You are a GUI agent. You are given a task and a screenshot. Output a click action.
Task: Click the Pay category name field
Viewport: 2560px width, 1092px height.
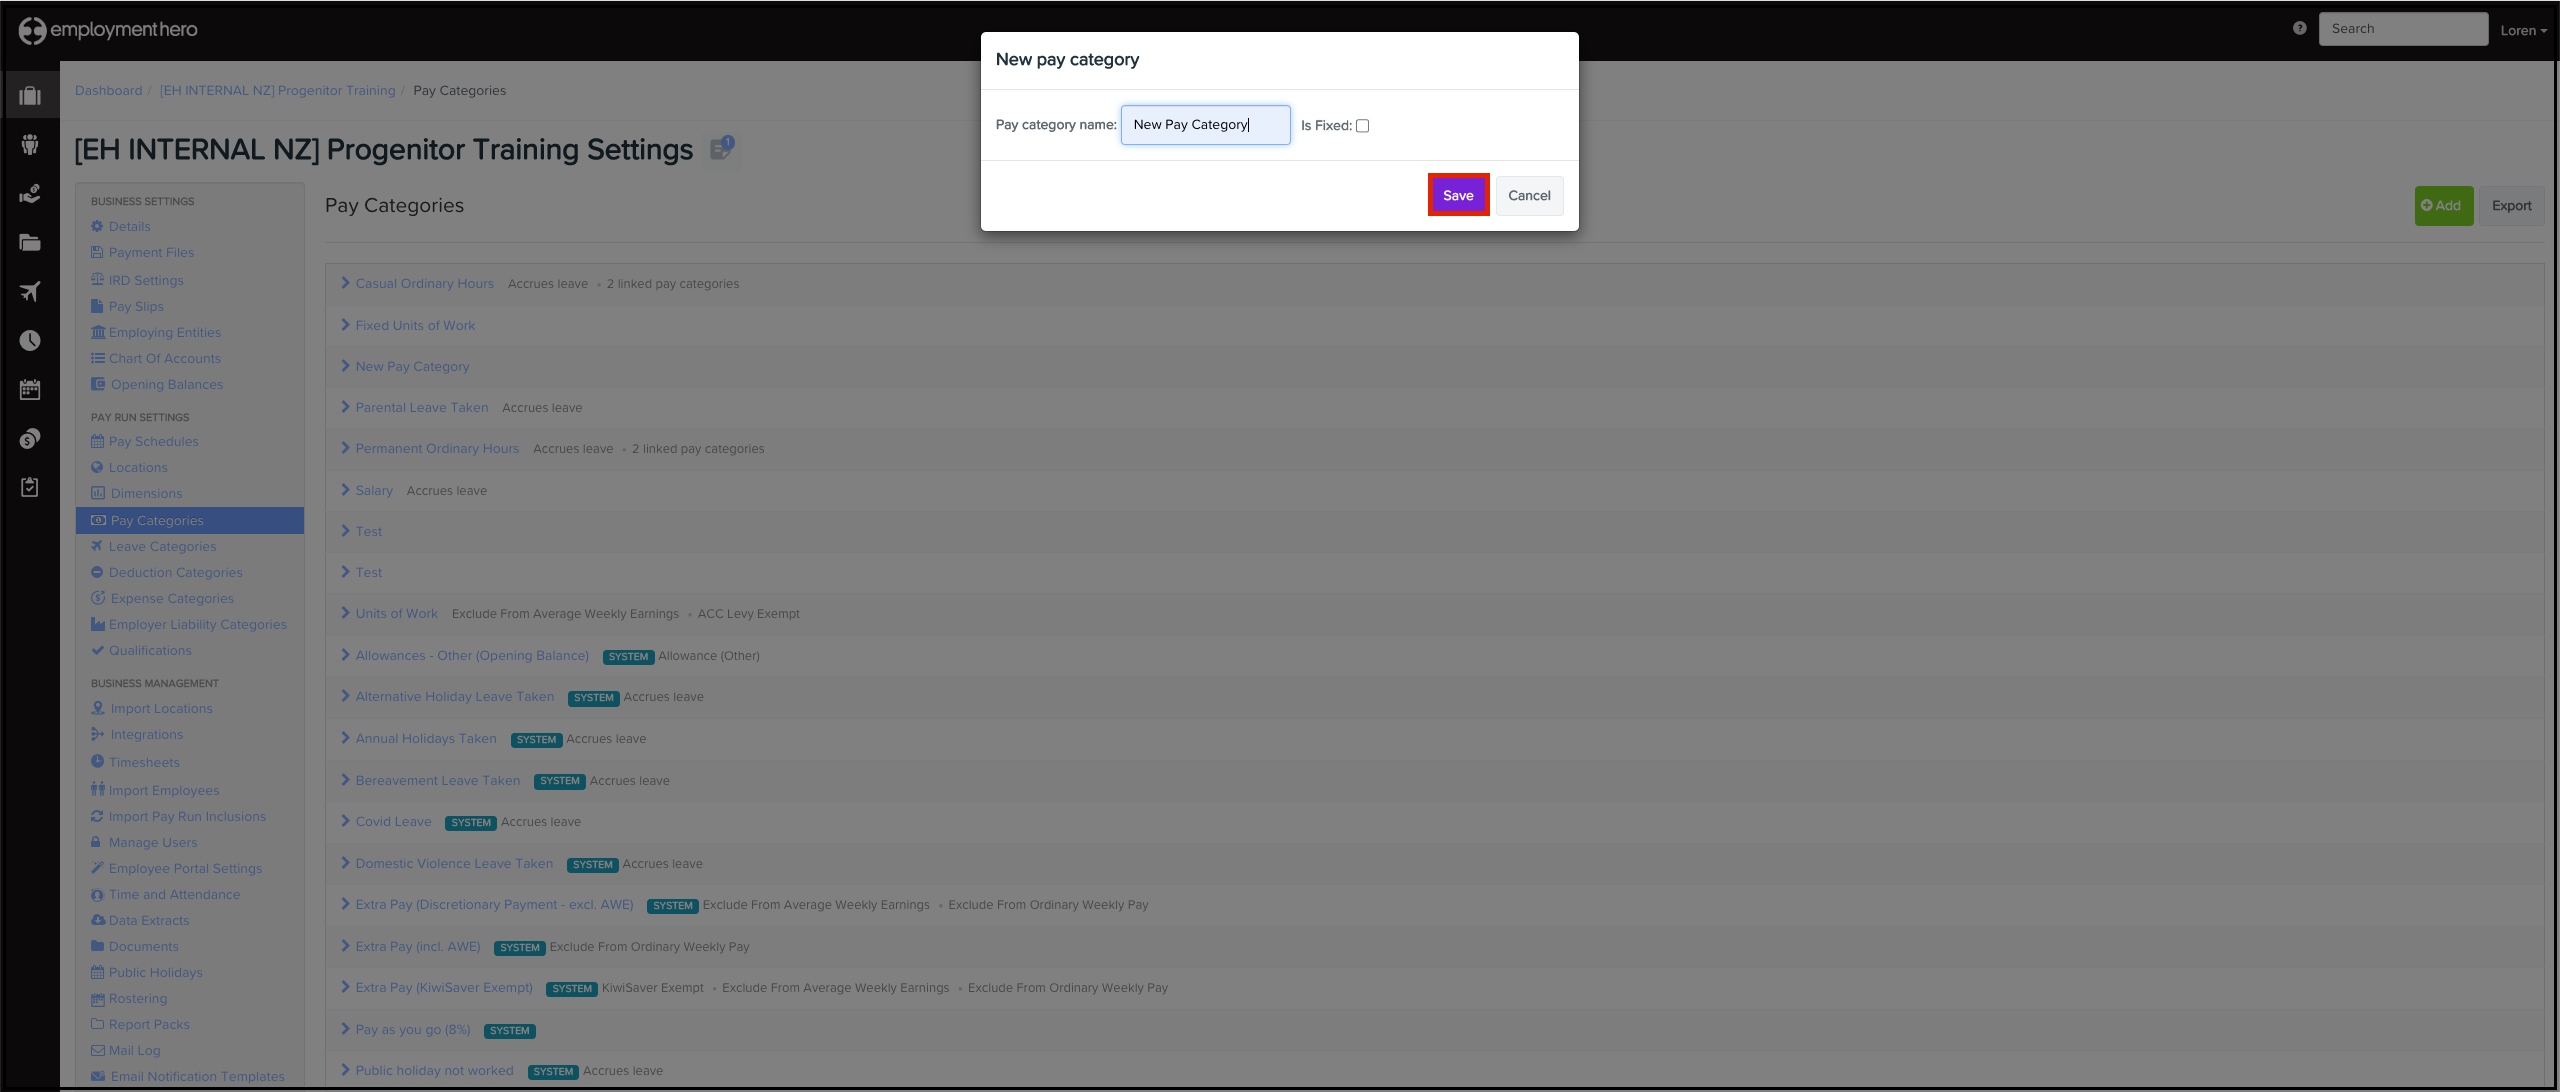tap(1205, 125)
